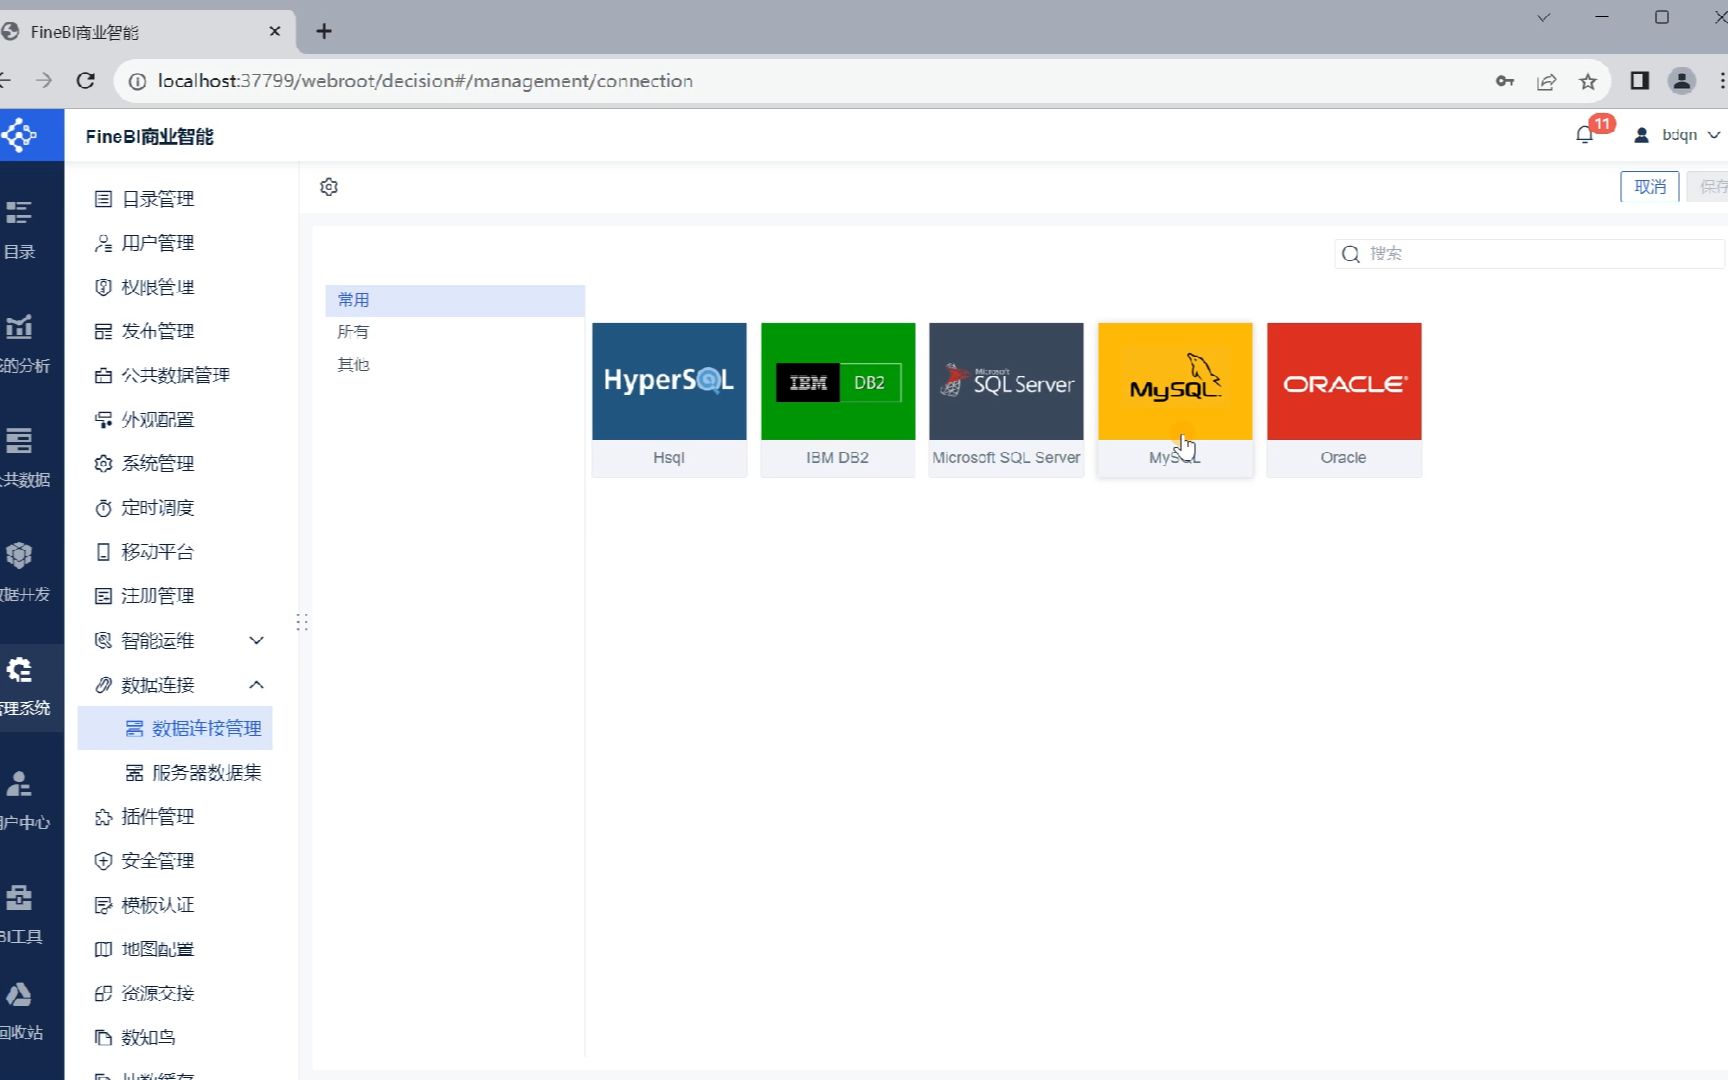This screenshot has width=1728, height=1080.
Task: Click the browser address bar URL
Action: click(425, 81)
